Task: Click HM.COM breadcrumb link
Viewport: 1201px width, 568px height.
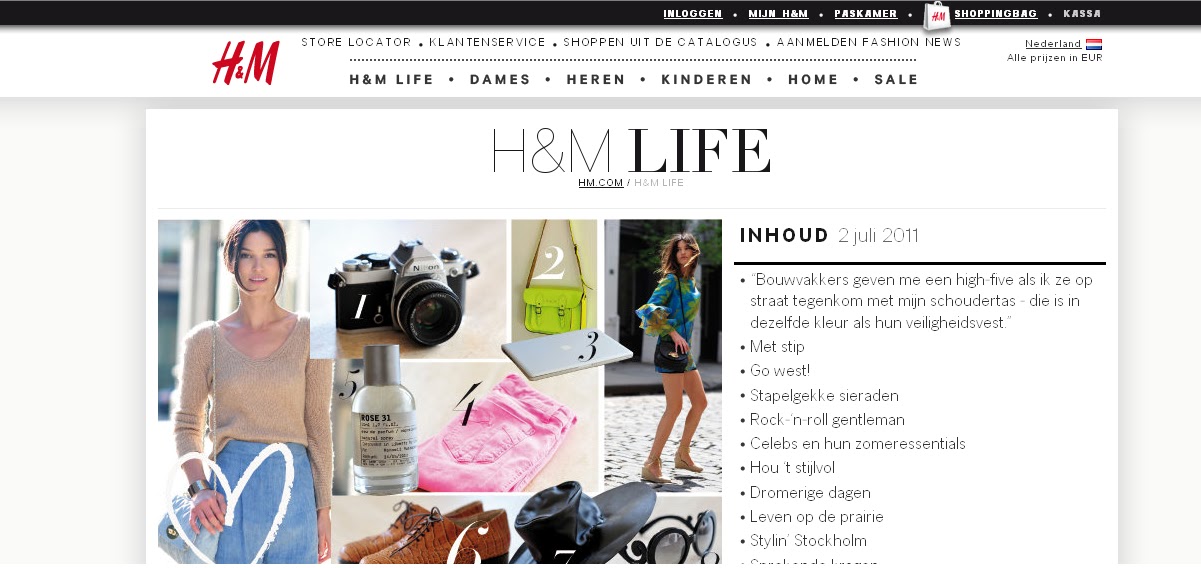Action: click(601, 183)
